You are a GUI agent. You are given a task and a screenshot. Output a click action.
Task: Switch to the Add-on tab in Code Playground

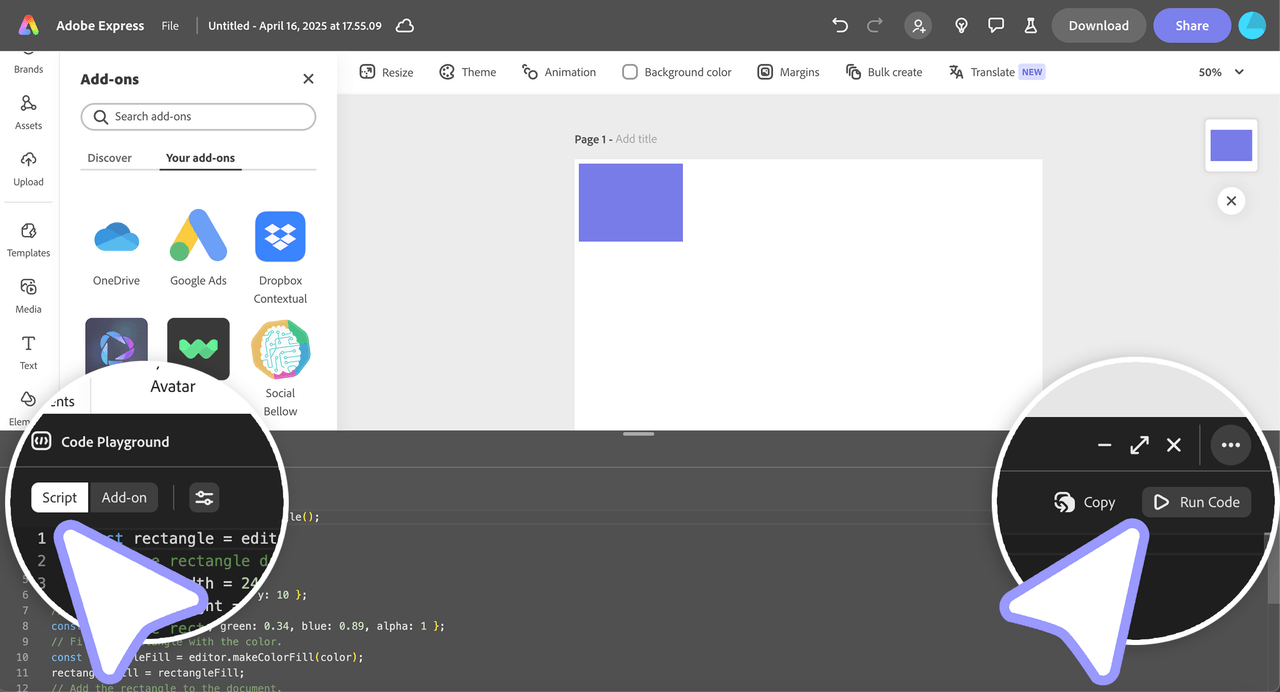[x=124, y=497]
